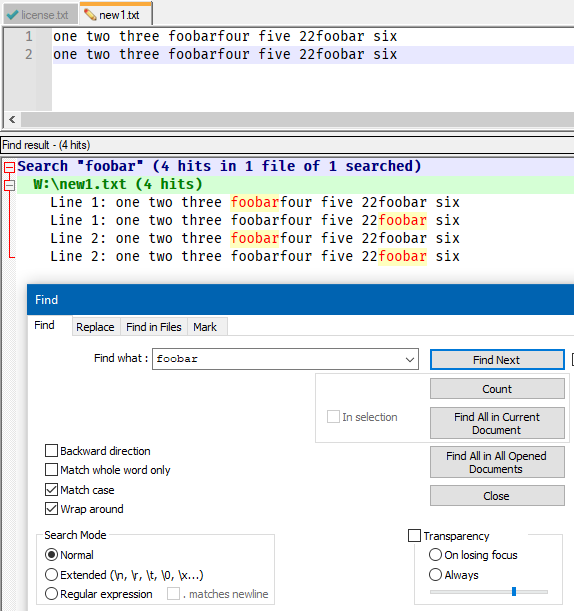
Task: Select Extended search mode
Action: point(51,575)
